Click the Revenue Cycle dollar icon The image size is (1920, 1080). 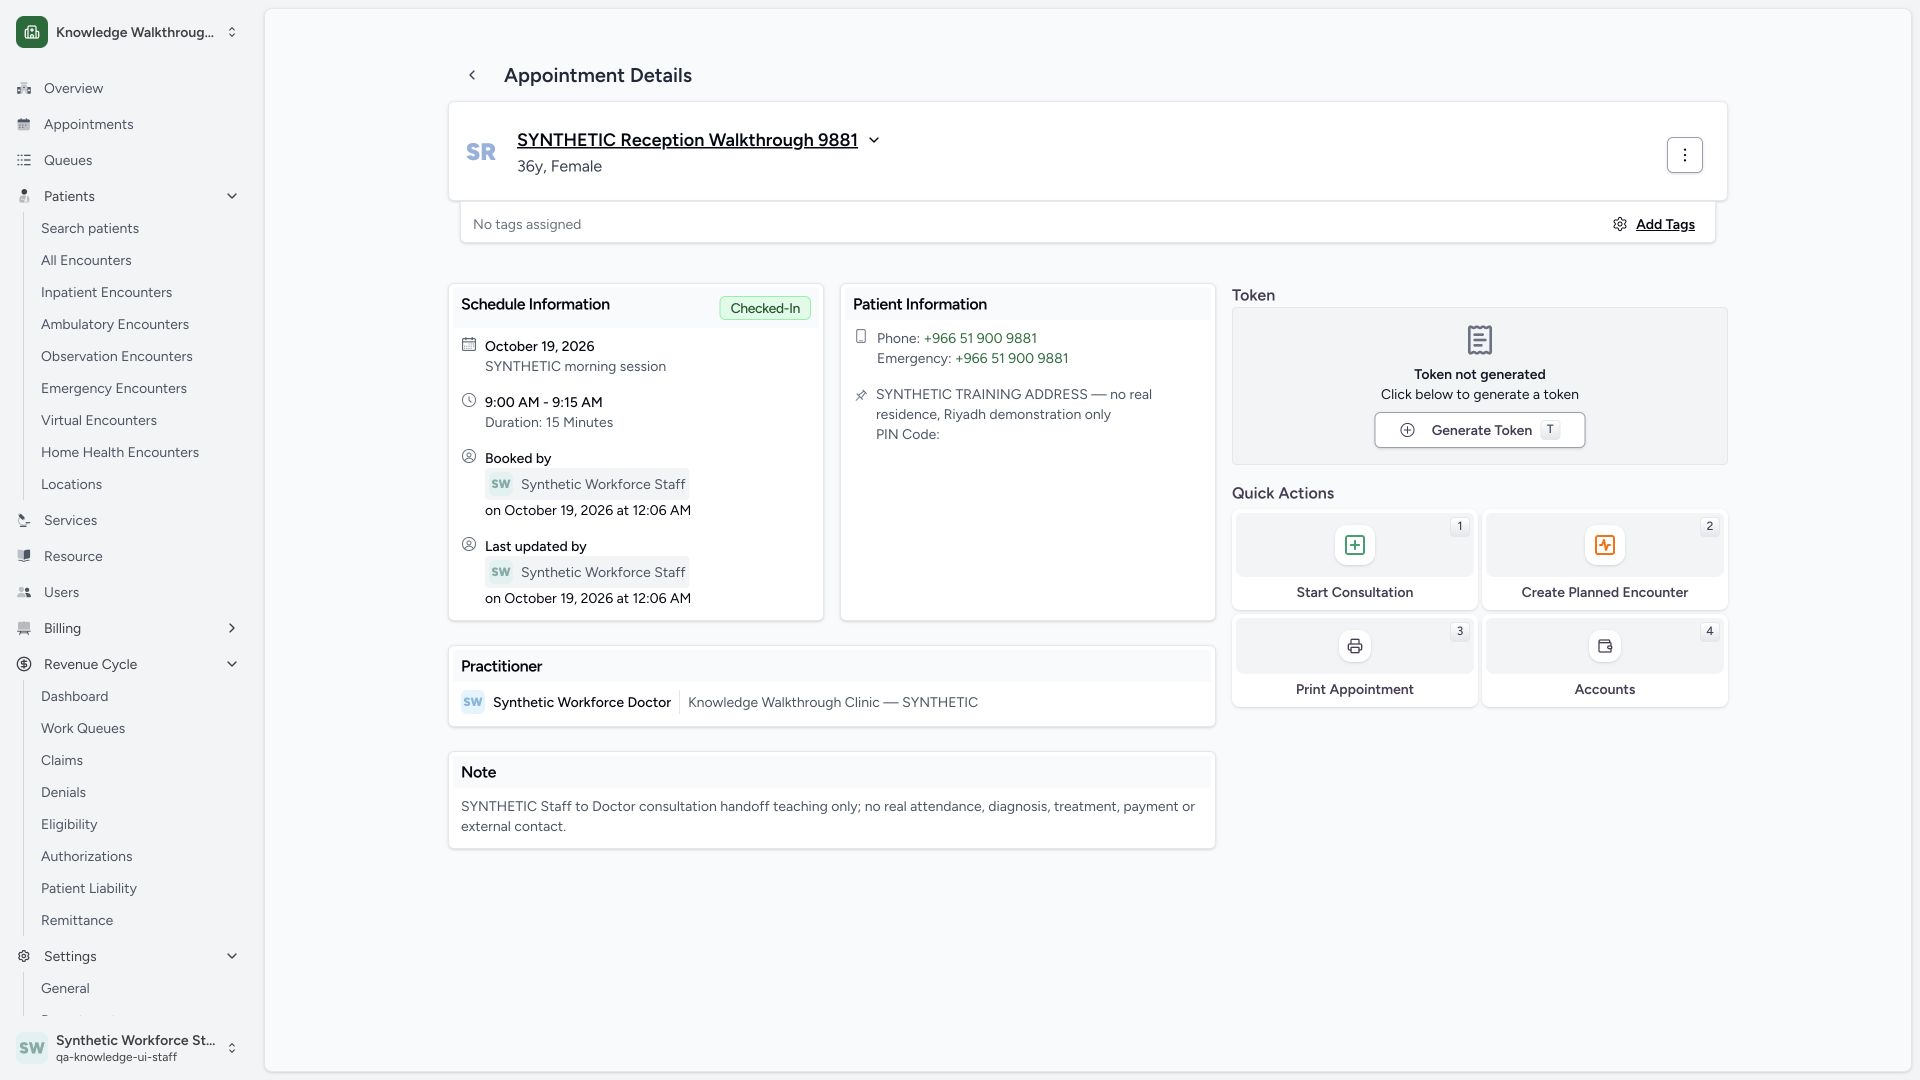click(x=24, y=664)
